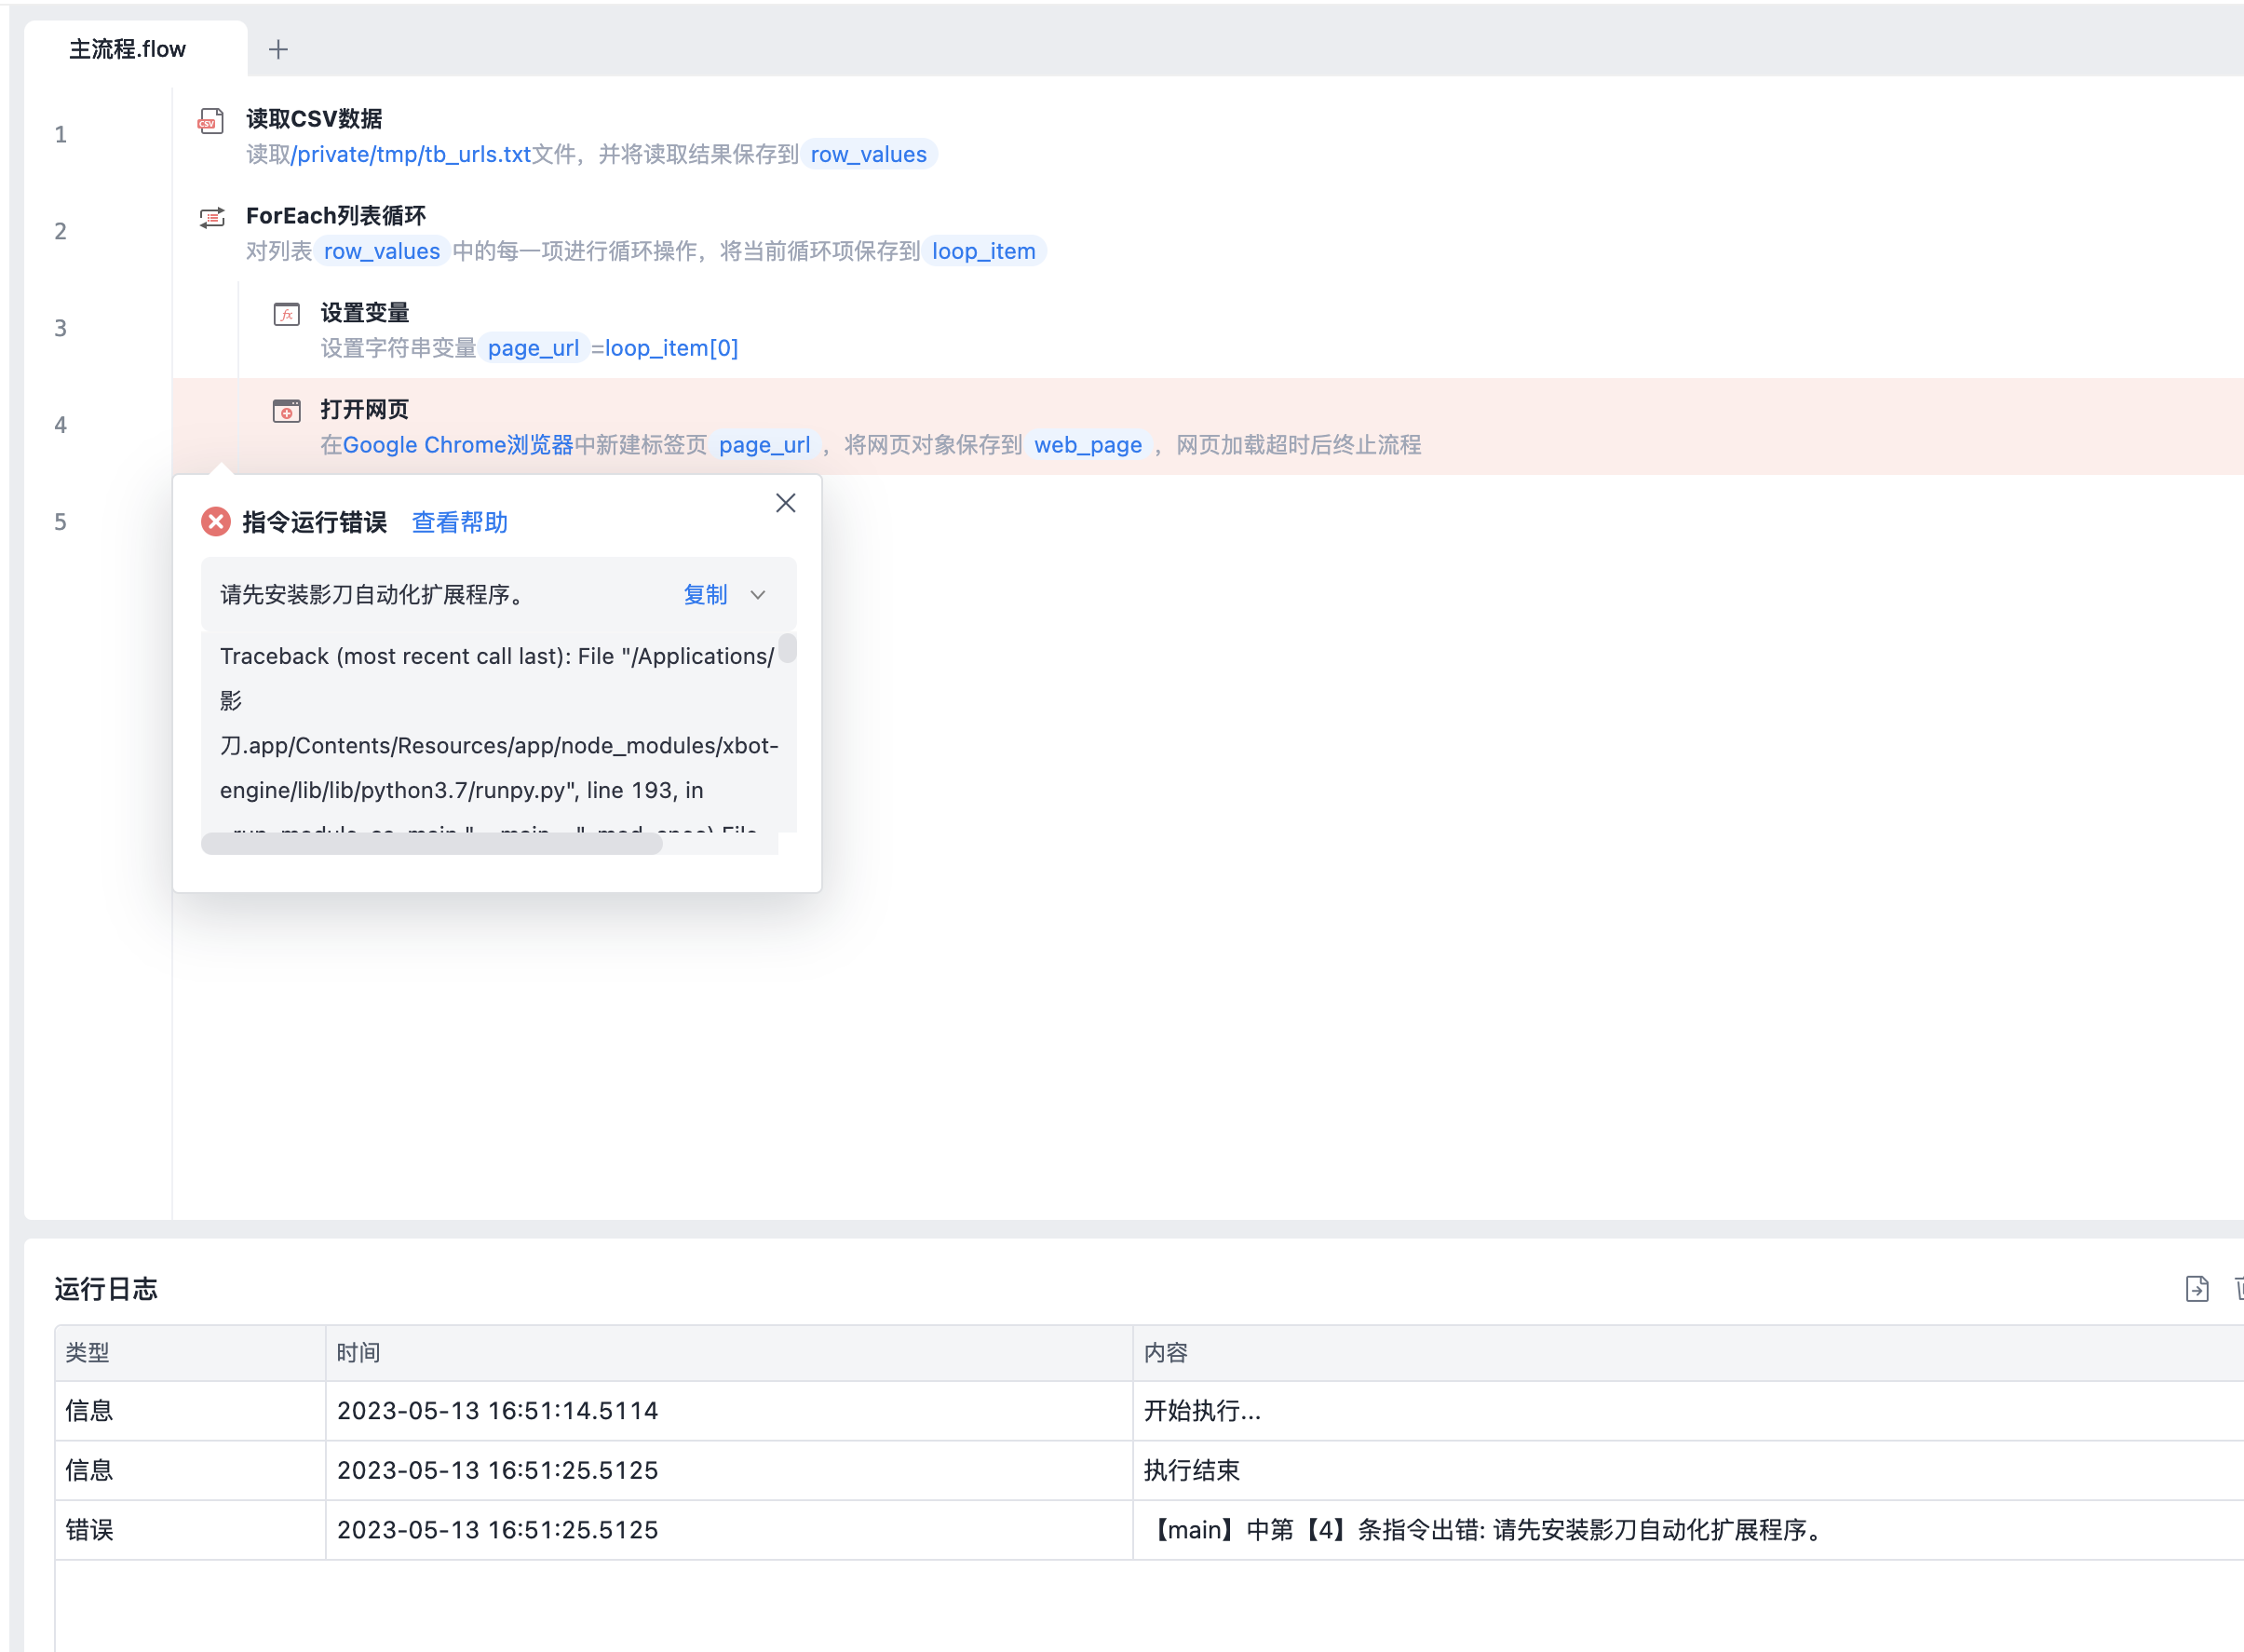Click the page_url variable in step 4
Screen dimensions: 2244x1652
[x=764, y=445]
